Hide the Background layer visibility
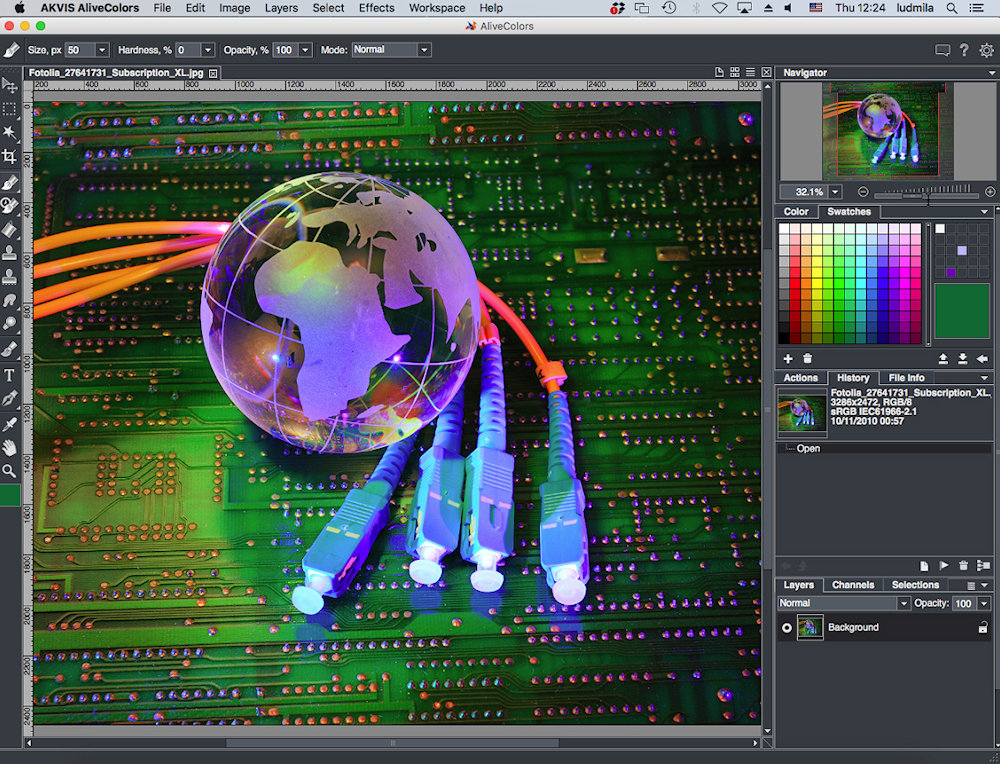1000x764 pixels. point(787,628)
